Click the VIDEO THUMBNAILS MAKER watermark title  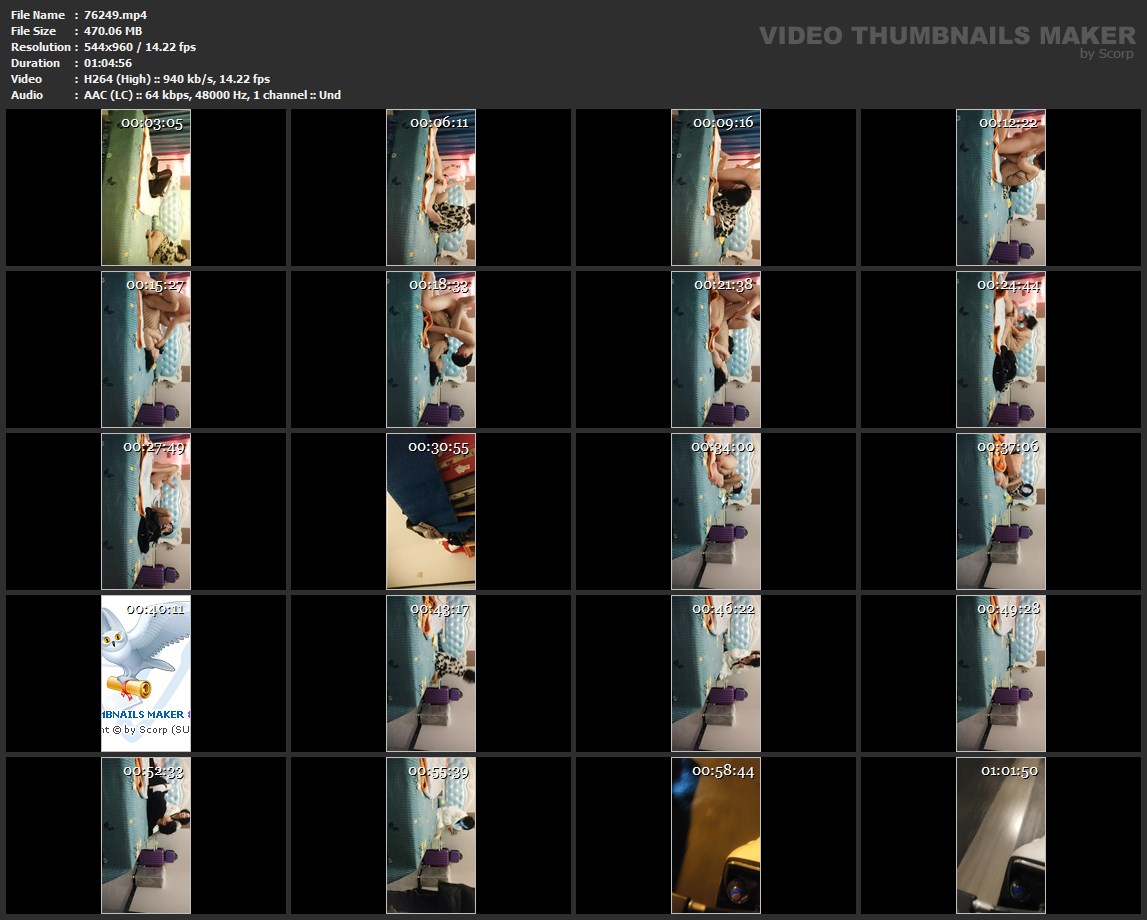[x=947, y=36]
